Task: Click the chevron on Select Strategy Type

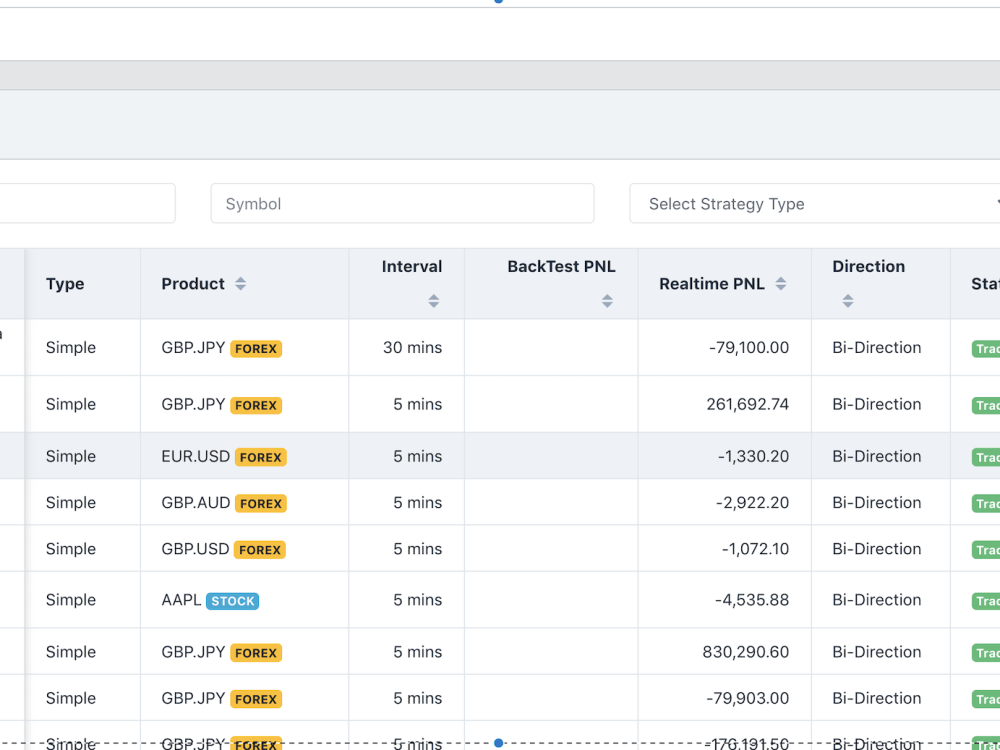Action: tap(994, 203)
